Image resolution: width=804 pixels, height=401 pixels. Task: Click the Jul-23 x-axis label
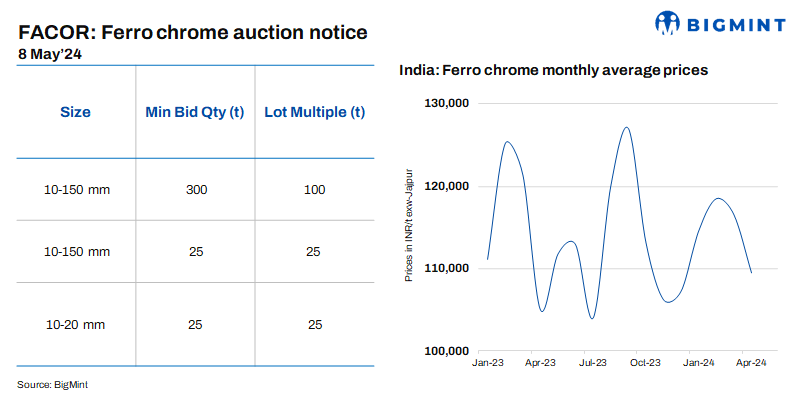592,364
